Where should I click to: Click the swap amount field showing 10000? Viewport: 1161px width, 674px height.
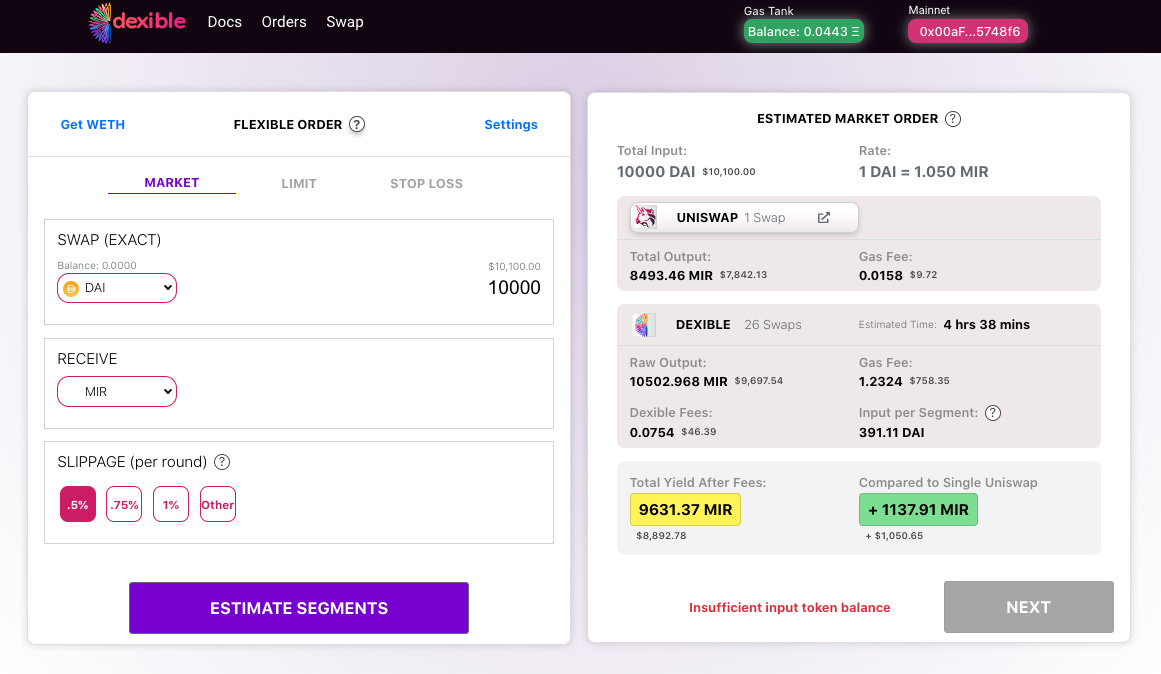[514, 287]
